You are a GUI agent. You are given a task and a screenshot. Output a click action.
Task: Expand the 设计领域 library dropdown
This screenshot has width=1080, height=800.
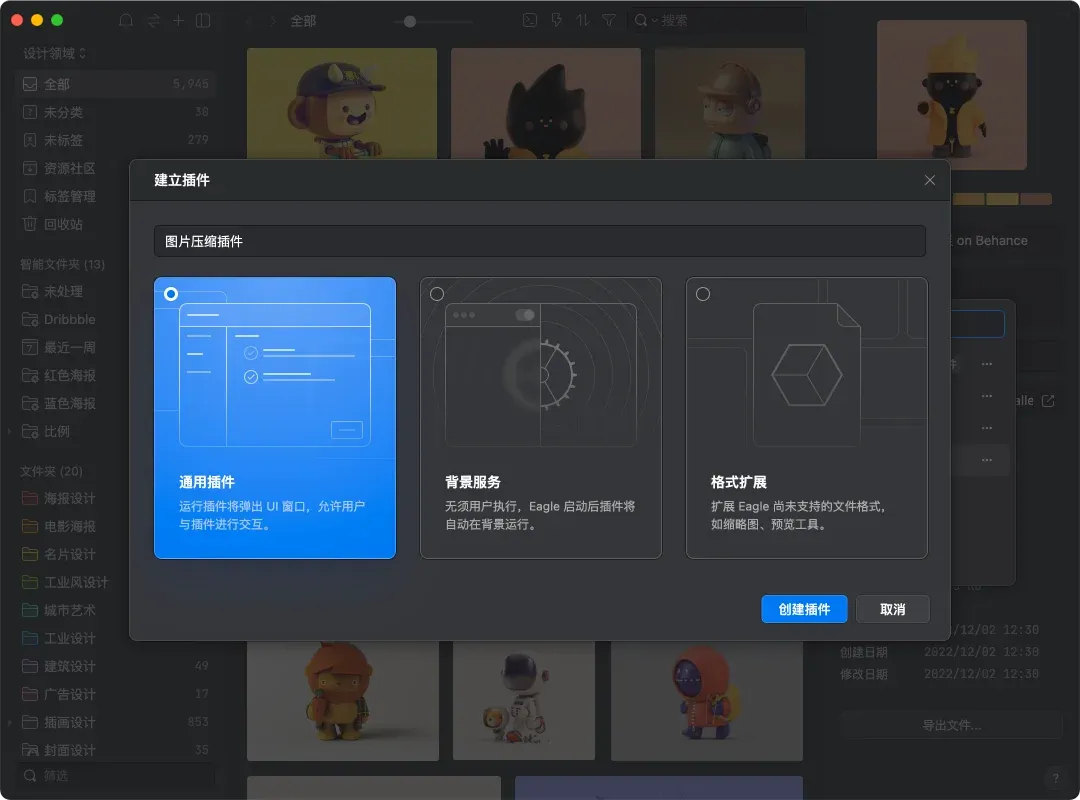tap(54, 53)
